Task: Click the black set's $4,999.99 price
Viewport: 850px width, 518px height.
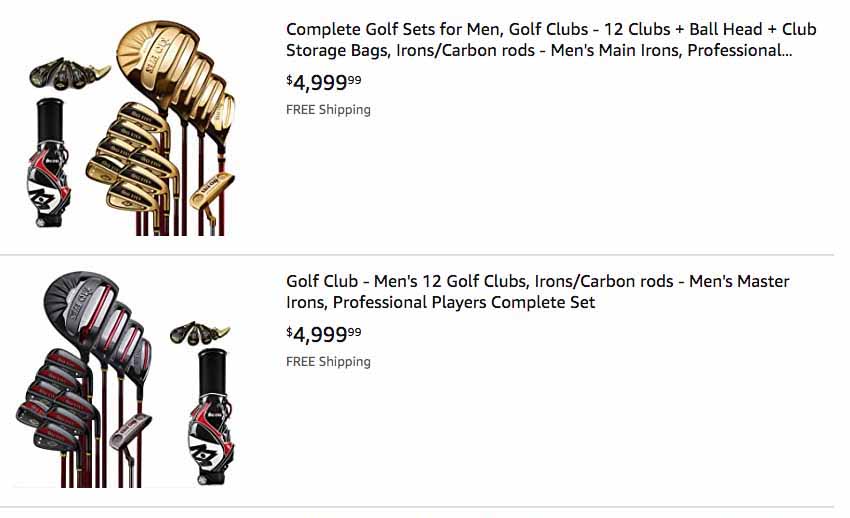Action: click(324, 334)
